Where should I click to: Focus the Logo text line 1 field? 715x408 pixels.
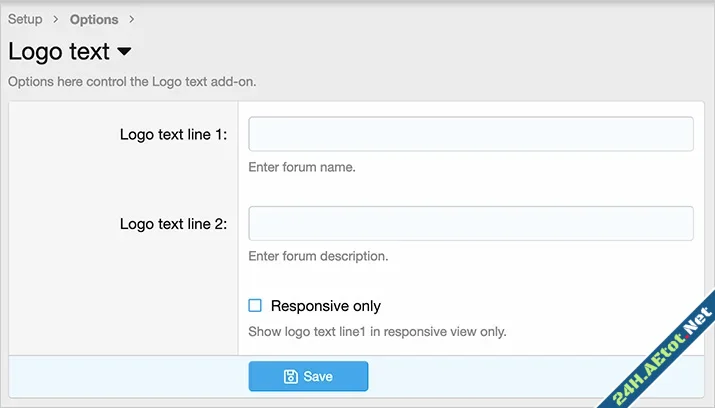470,134
